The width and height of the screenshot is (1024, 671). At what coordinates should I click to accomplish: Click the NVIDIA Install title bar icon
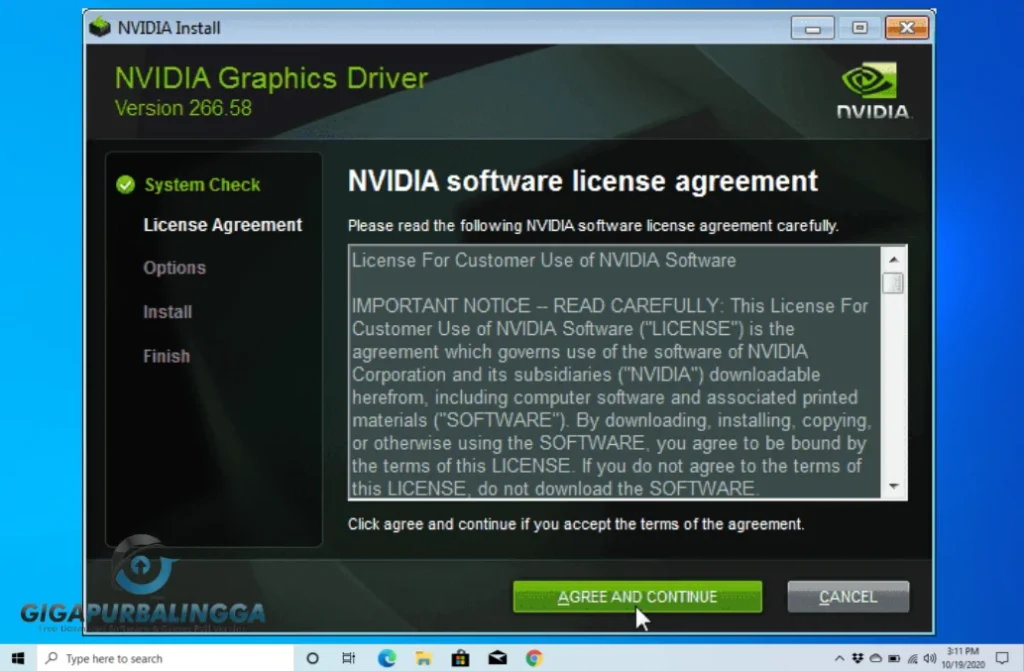[99, 27]
